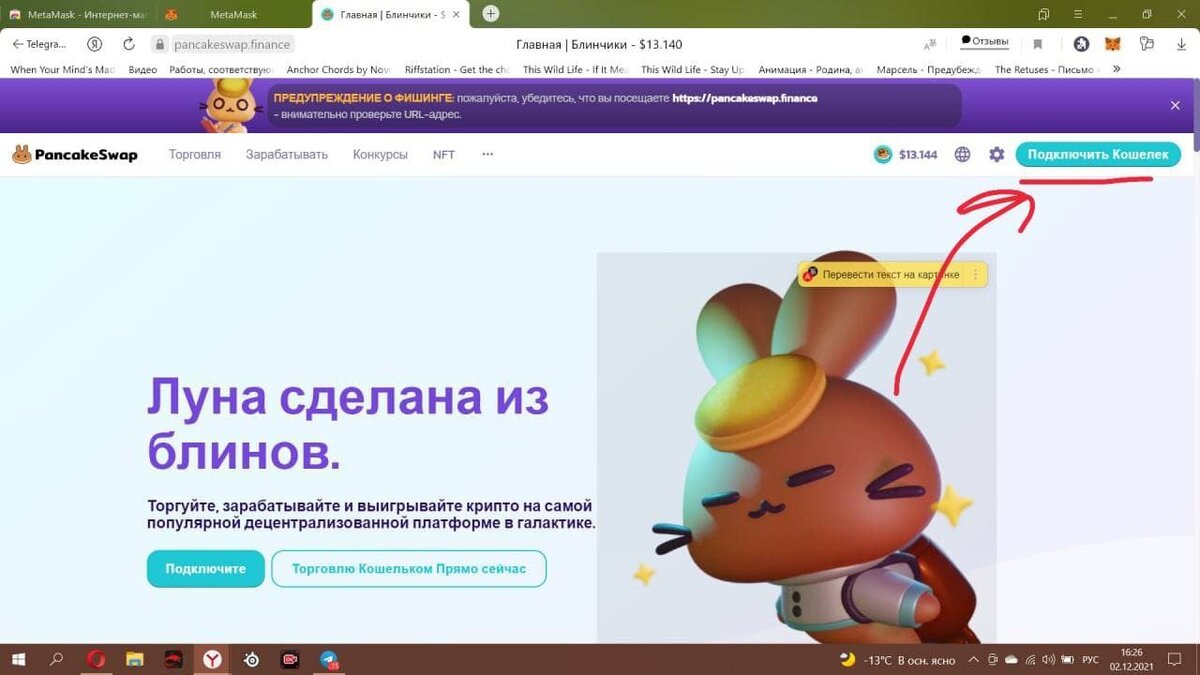
Task: Open the red screen recorder taskbar icon
Action: coord(290,660)
